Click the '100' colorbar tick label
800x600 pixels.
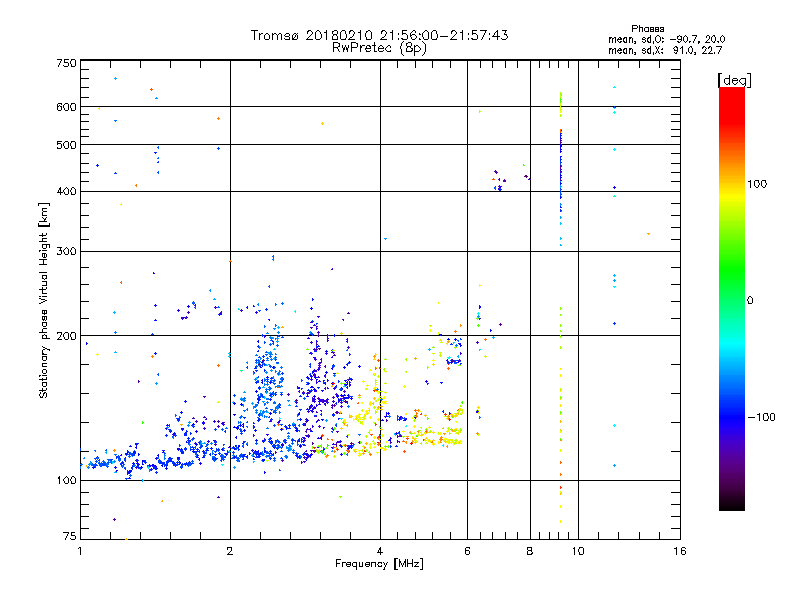click(757, 184)
